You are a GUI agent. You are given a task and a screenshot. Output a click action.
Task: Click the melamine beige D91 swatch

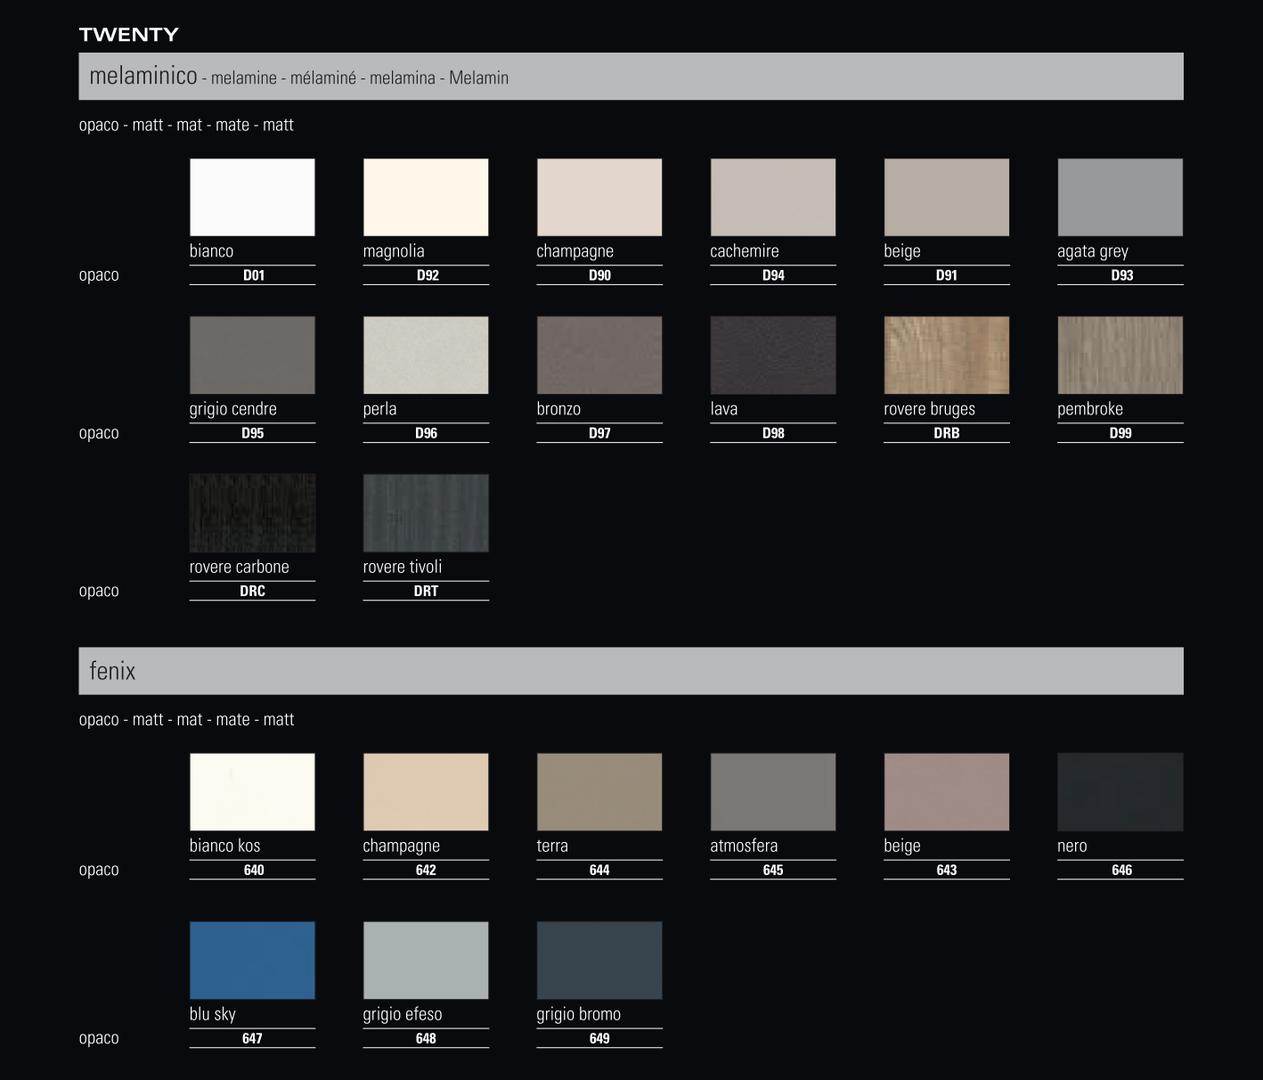(x=947, y=197)
